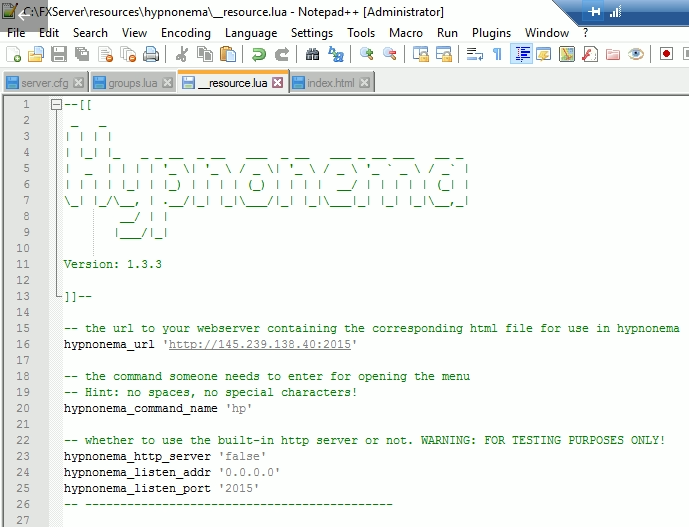Click the pin icon in title bar
689x527 pixels.
(x=594, y=11)
